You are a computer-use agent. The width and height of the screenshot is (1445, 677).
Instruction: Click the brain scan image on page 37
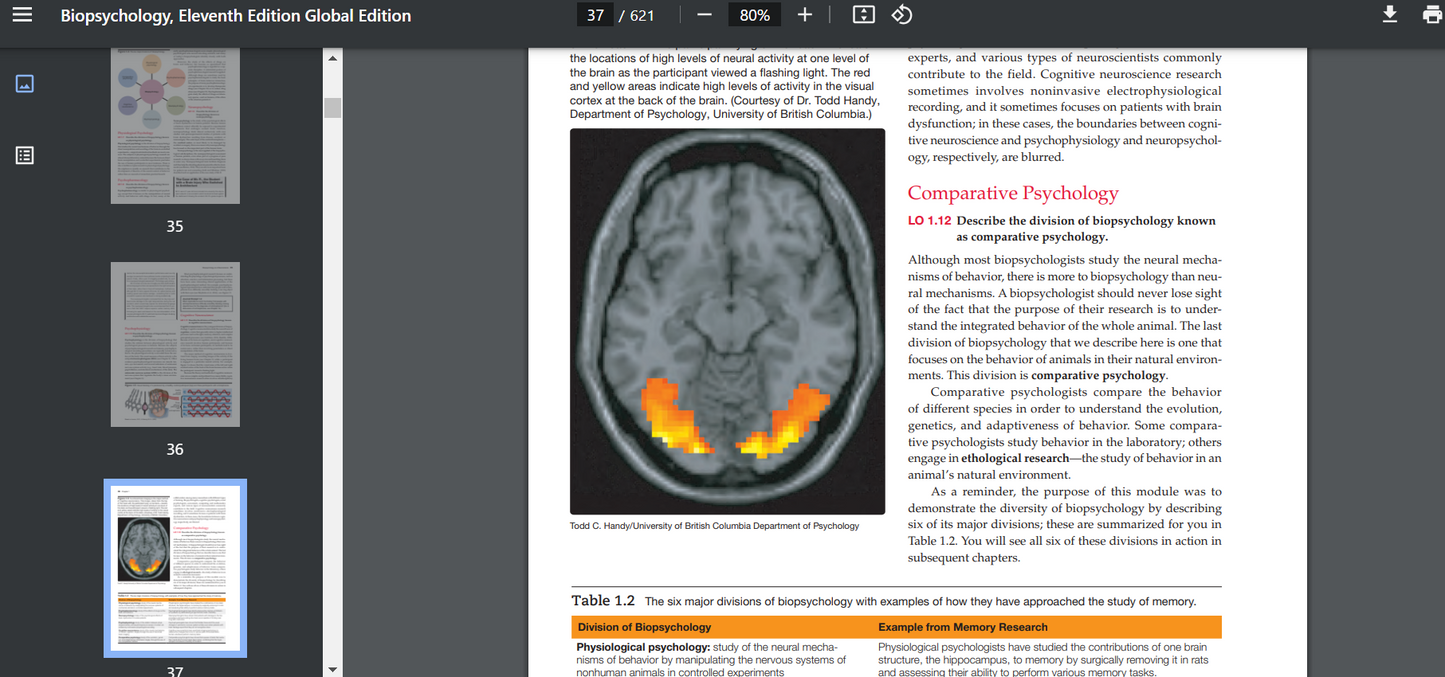pyautogui.click(x=727, y=321)
